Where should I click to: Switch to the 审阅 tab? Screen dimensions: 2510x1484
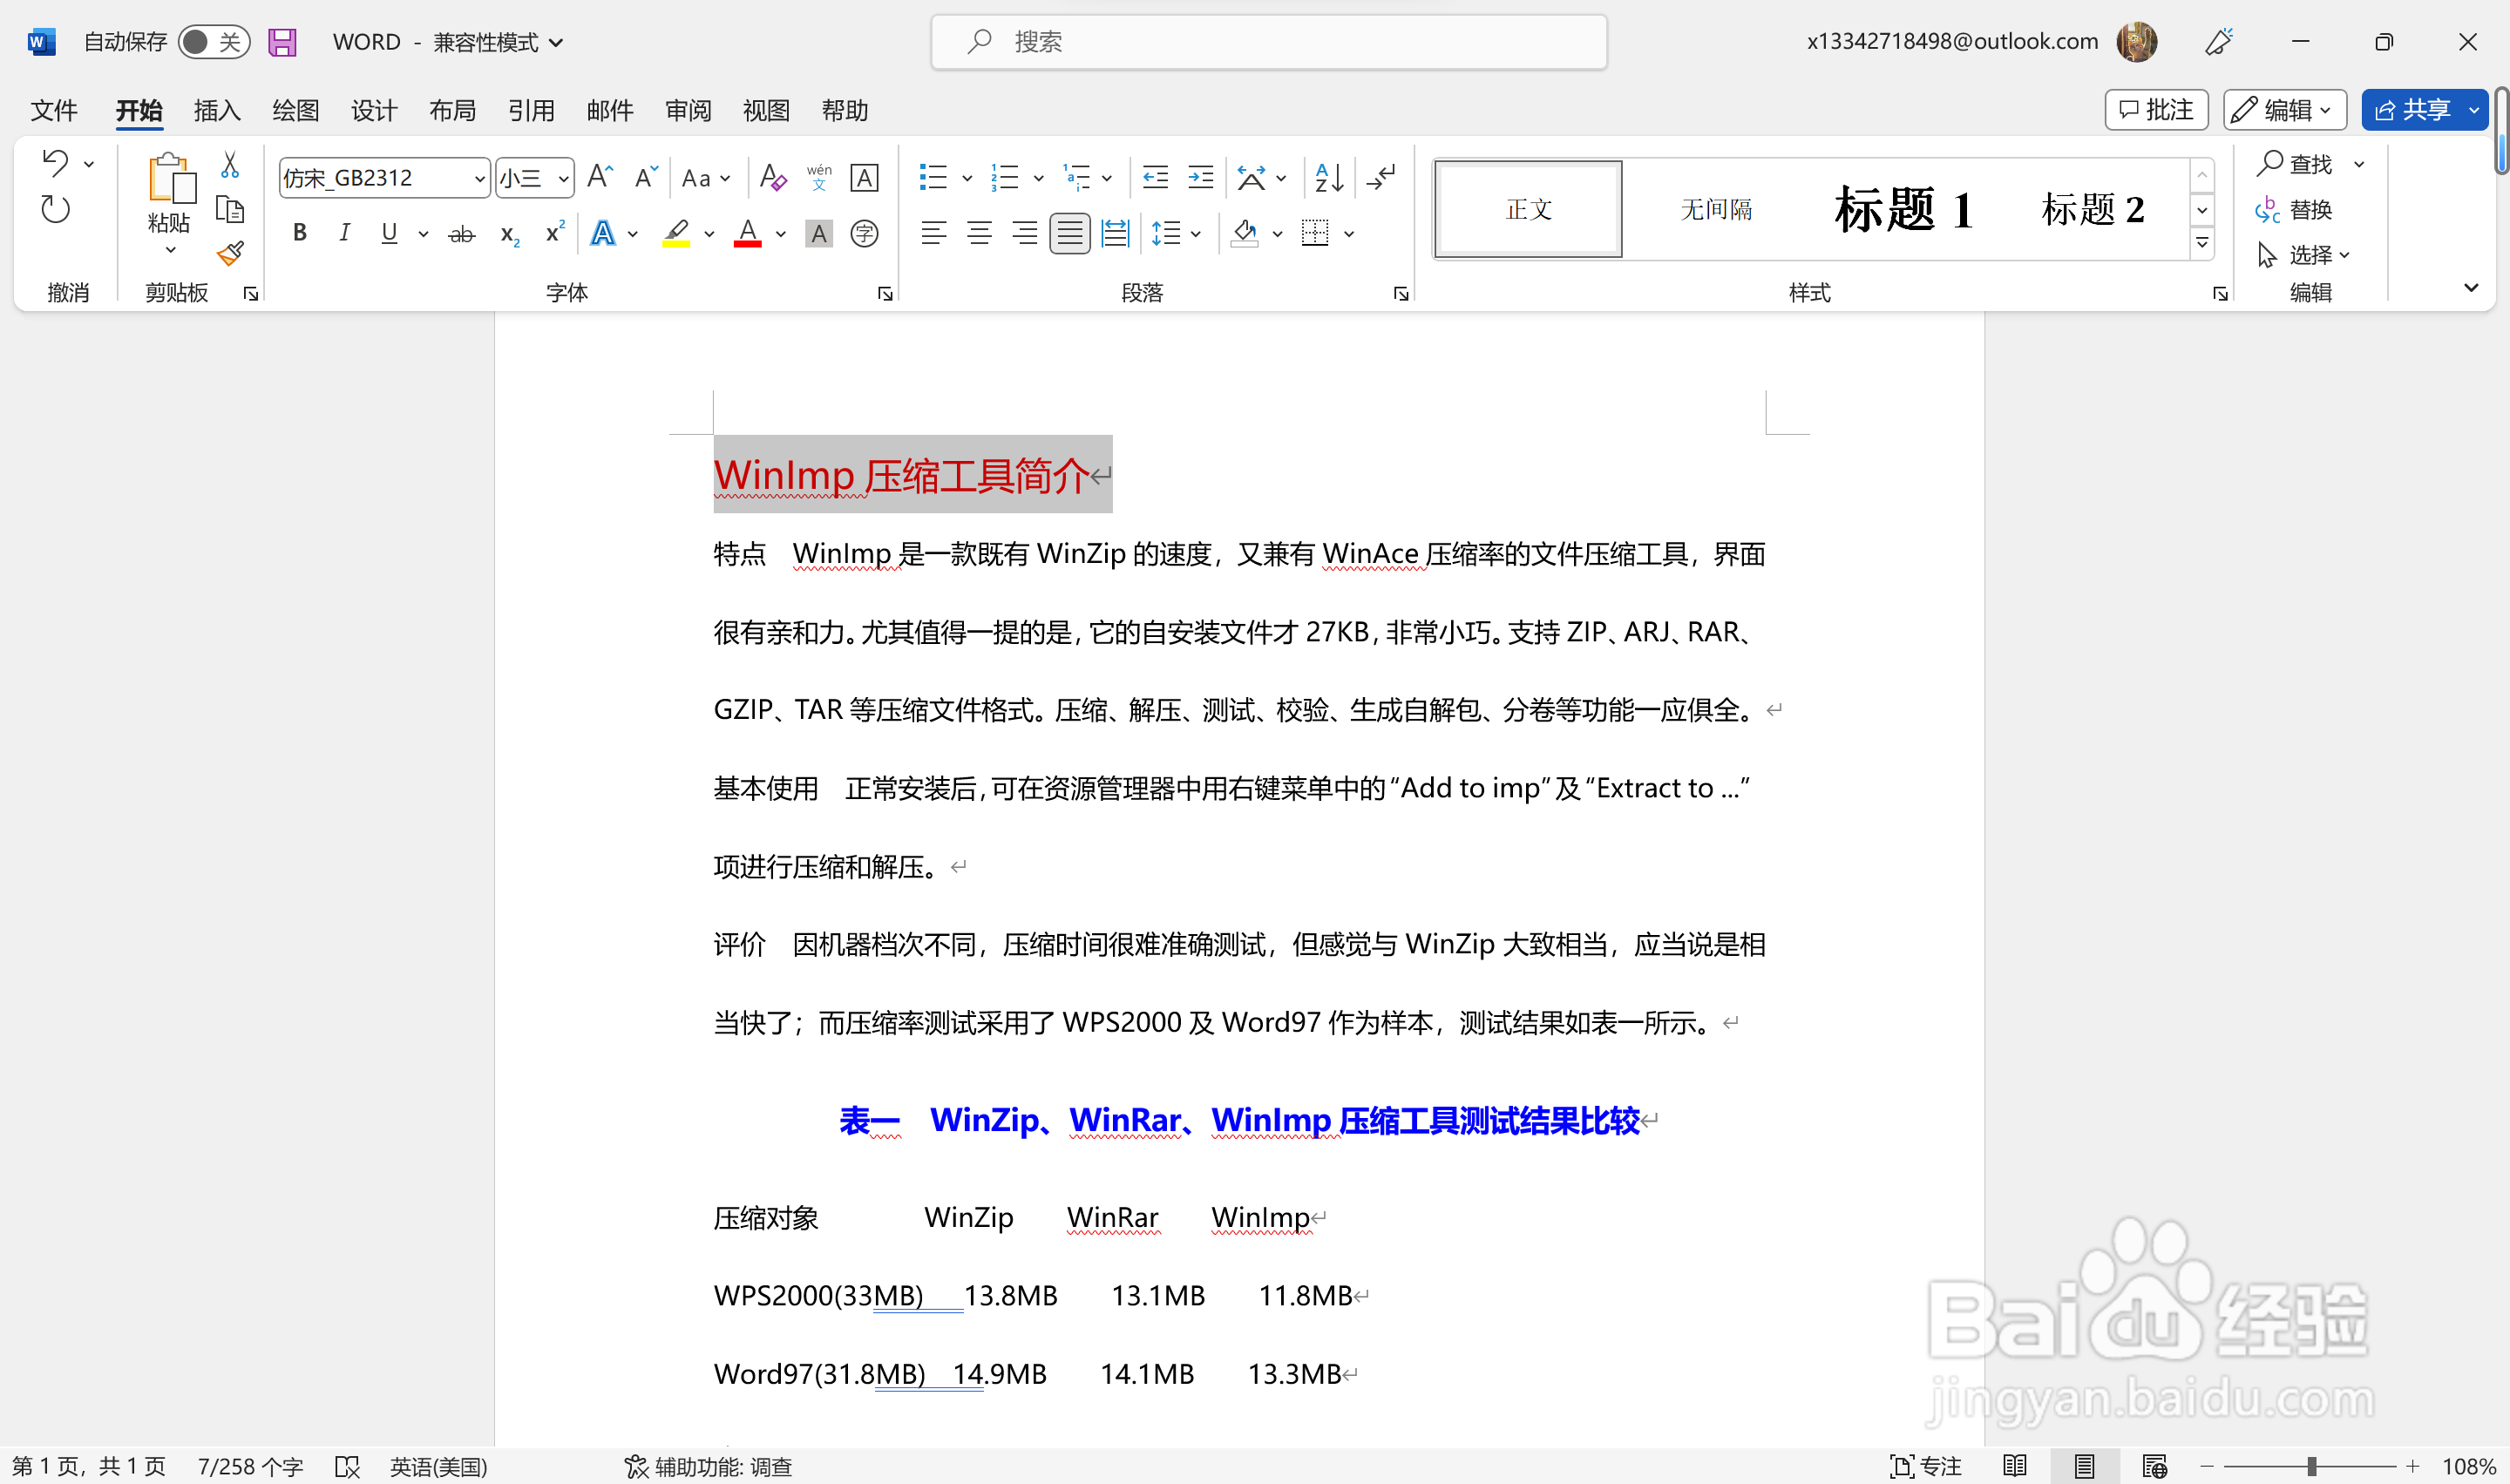(x=688, y=110)
